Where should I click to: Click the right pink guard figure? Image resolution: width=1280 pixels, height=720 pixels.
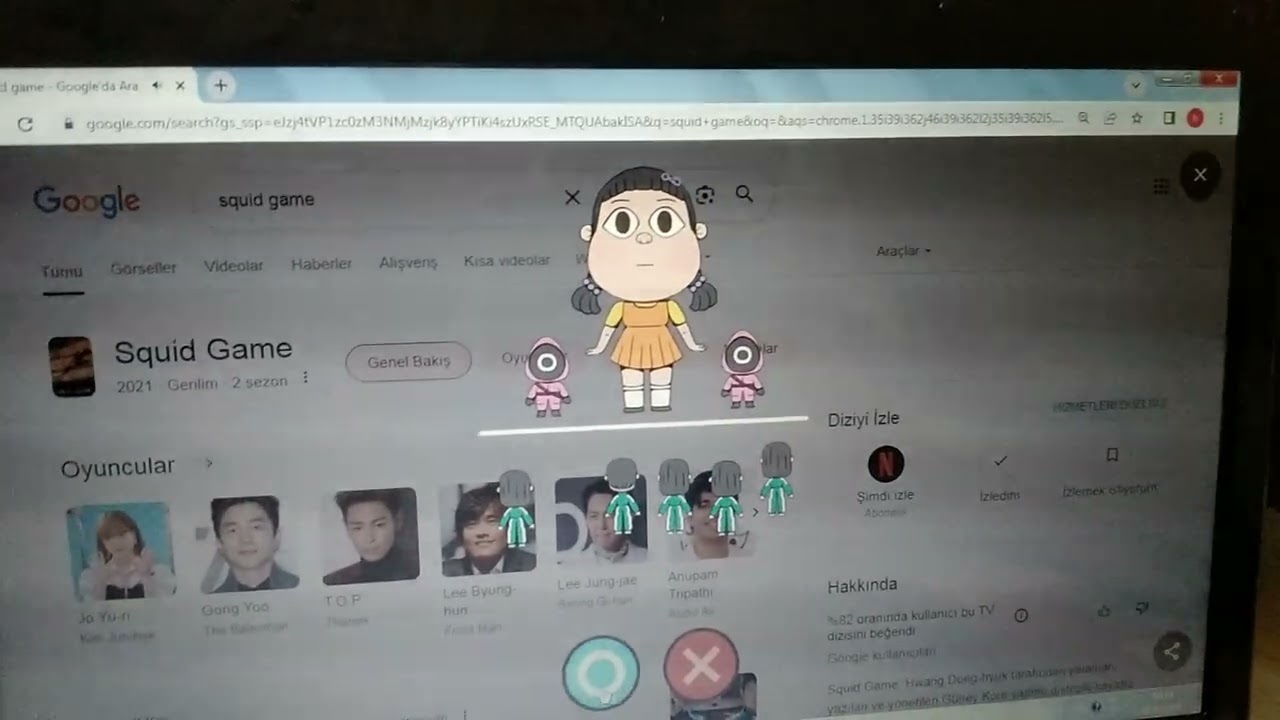[x=742, y=369]
